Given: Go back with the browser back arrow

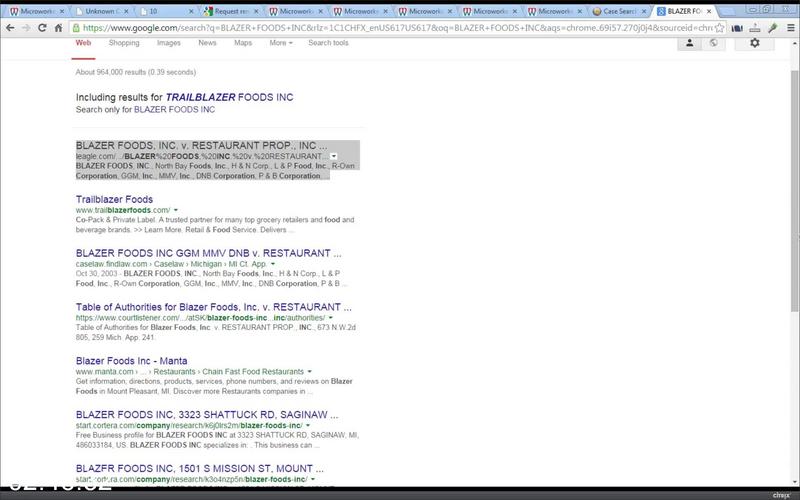Looking at the screenshot, I should click(10, 28).
